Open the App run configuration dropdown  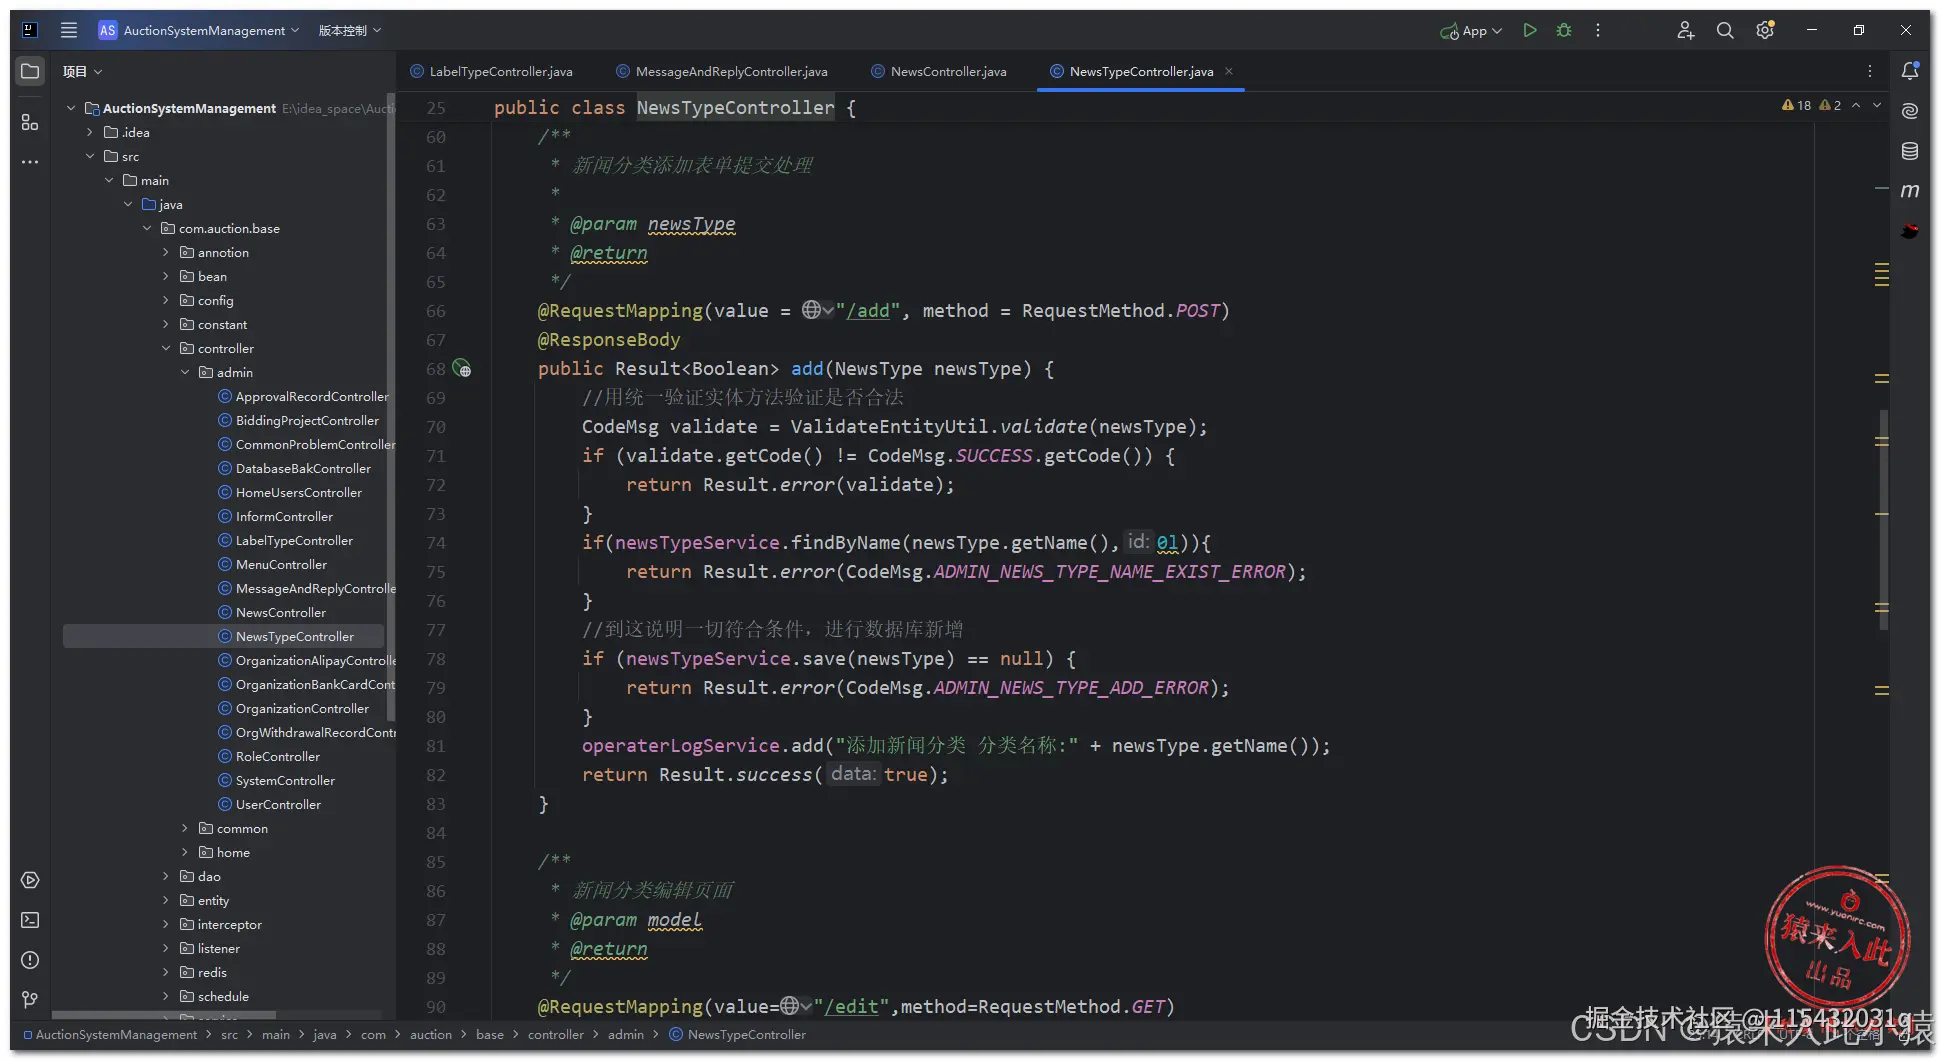[1471, 30]
